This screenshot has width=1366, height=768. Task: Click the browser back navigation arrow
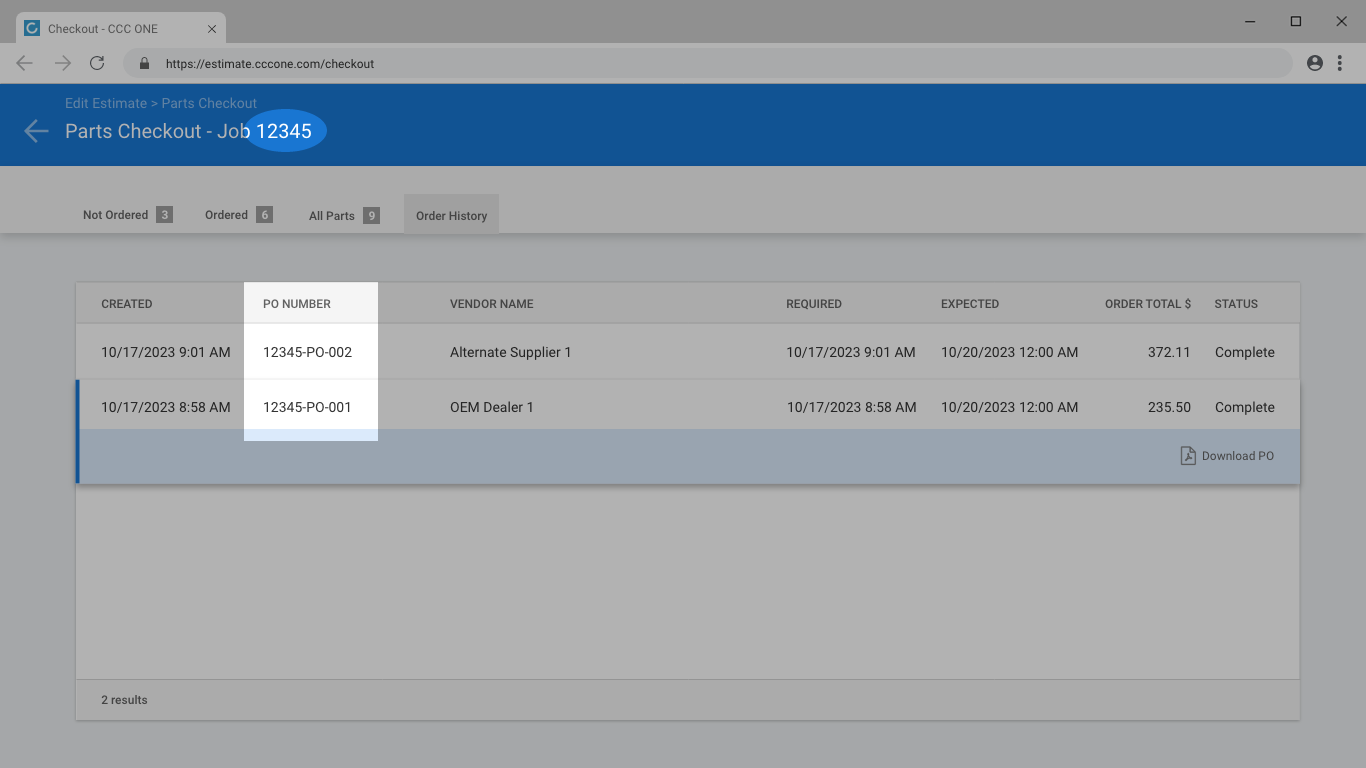(x=25, y=63)
